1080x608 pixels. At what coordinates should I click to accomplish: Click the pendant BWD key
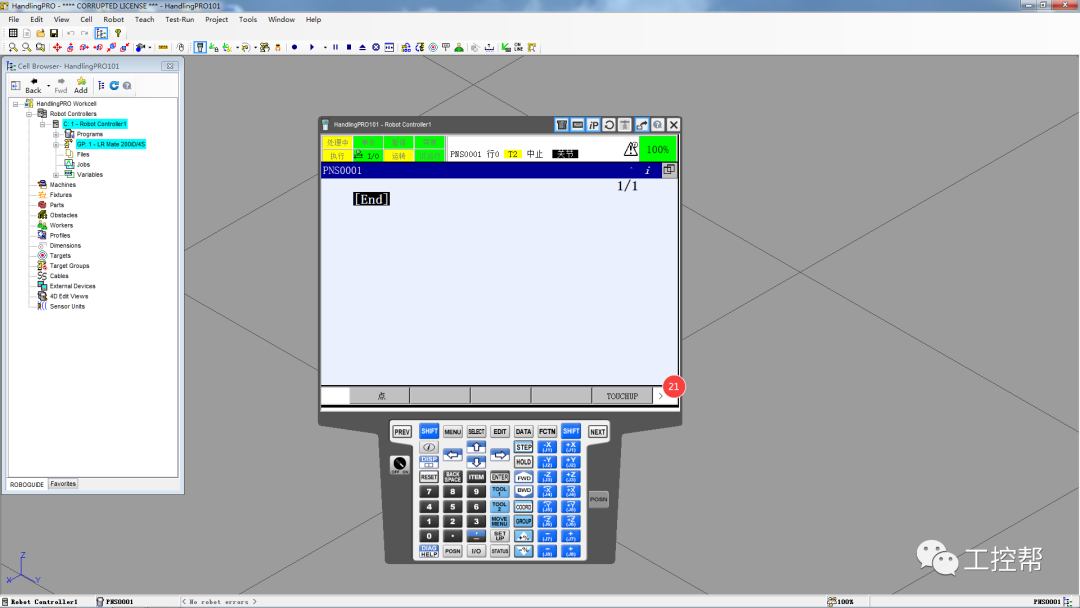coord(523,491)
